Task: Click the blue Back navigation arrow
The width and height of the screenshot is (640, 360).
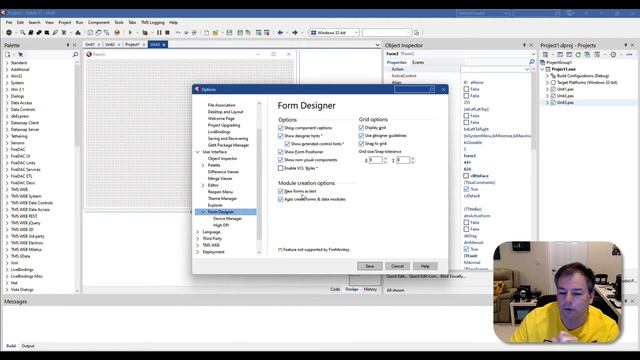Action: (x=280, y=33)
